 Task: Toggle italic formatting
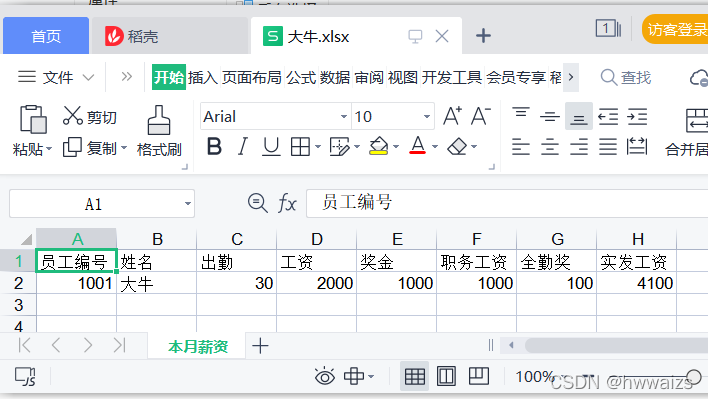coord(243,147)
